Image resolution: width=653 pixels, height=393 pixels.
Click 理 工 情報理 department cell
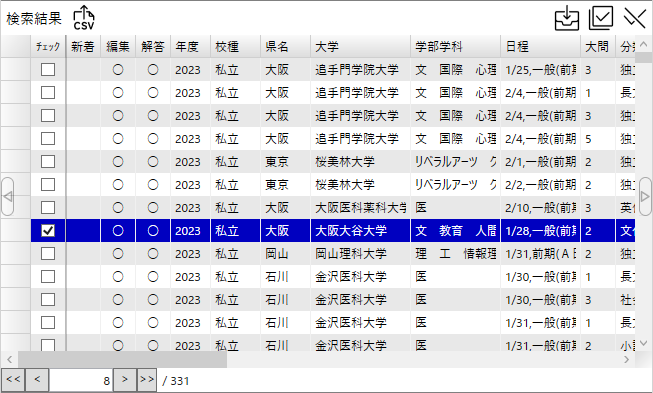click(455, 253)
